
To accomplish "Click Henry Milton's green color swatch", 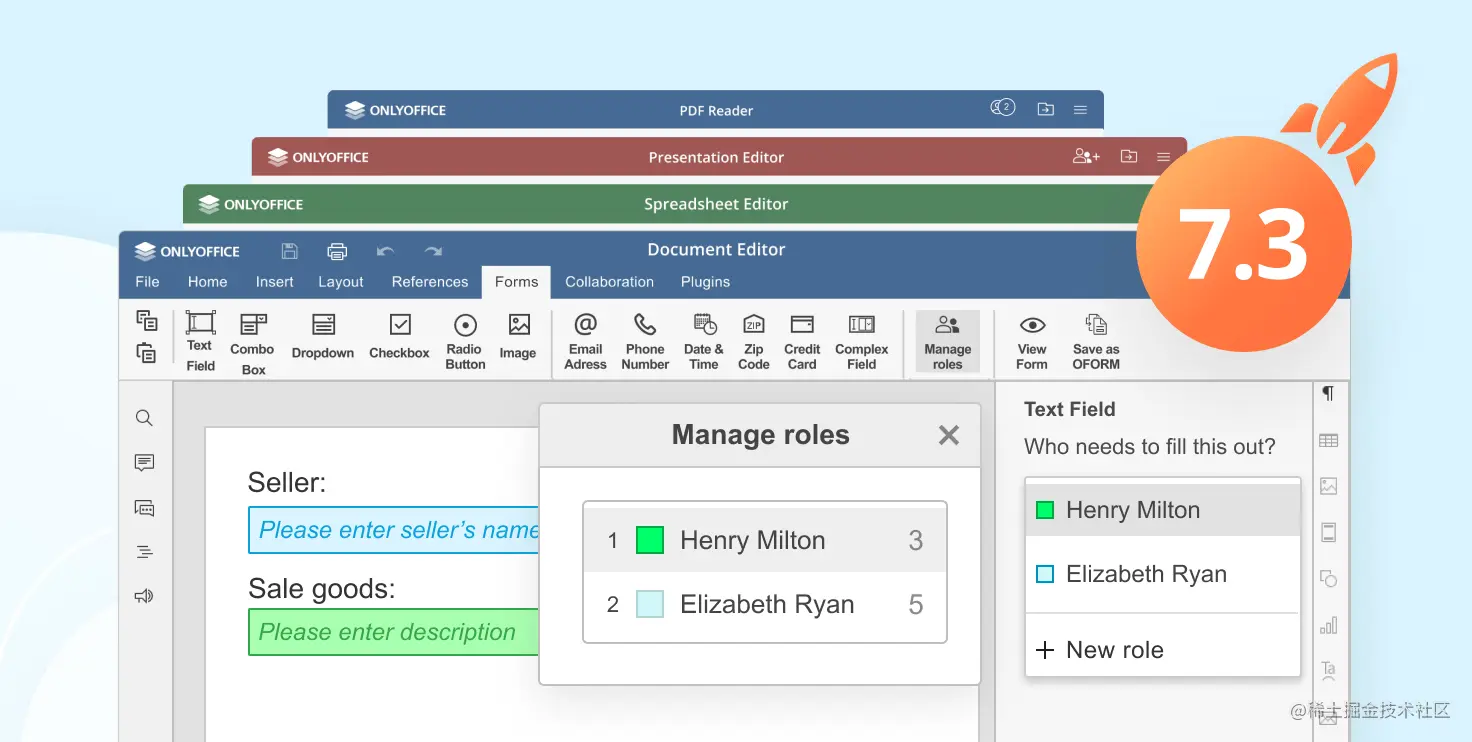I will (649, 539).
